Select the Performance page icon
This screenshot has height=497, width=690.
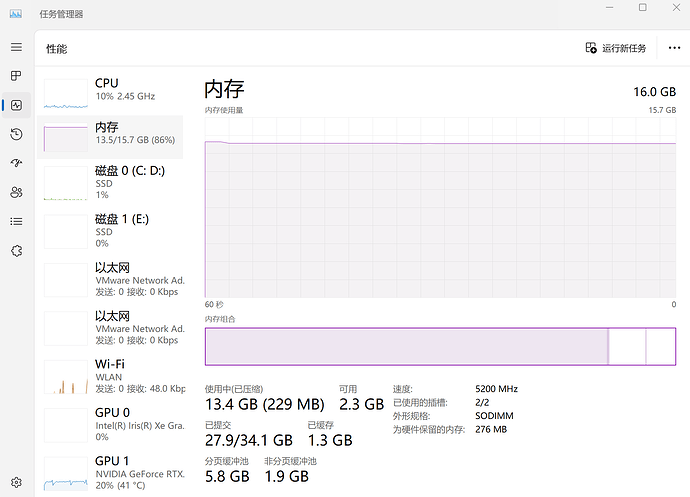16,105
